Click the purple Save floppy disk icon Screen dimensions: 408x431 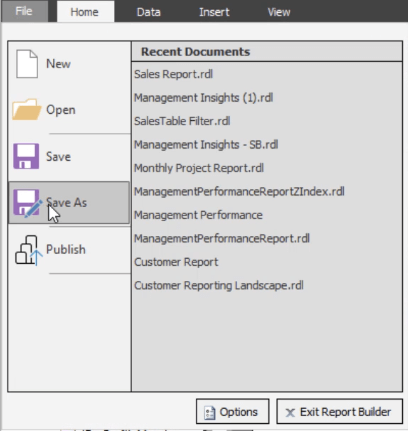click(x=26, y=156)
